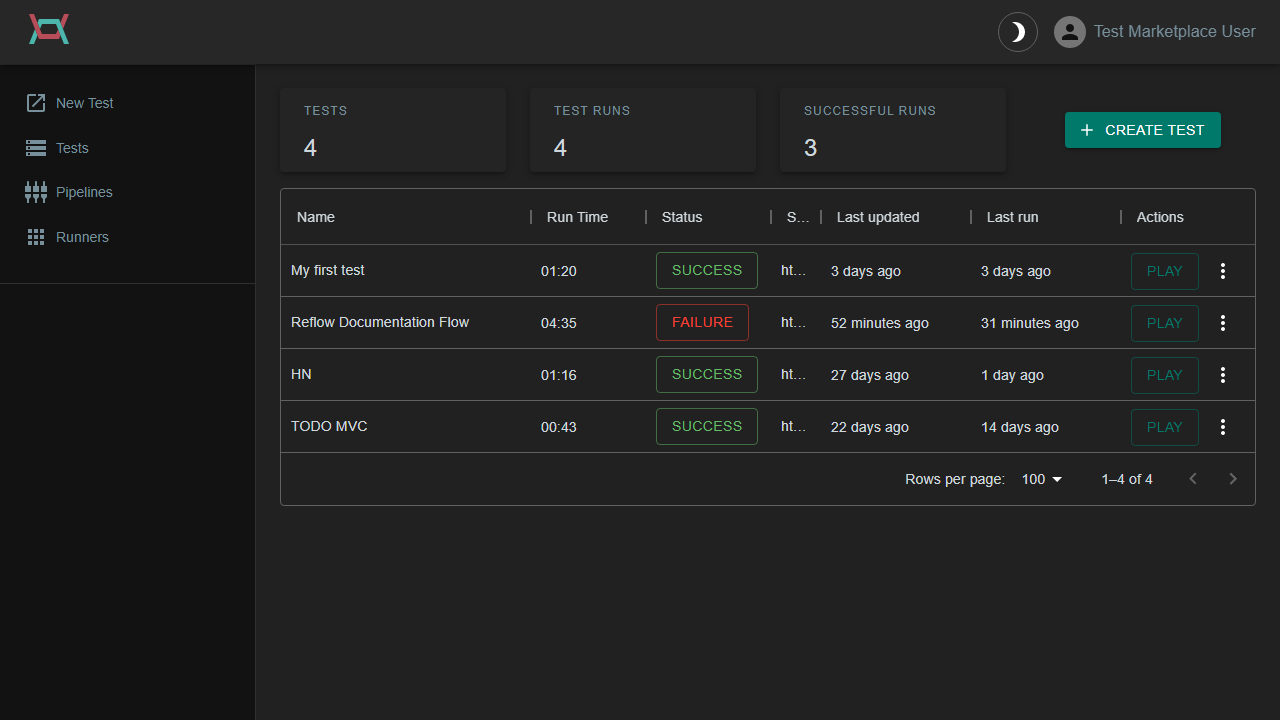Open the Reflow Documentation Flow test

380,322
